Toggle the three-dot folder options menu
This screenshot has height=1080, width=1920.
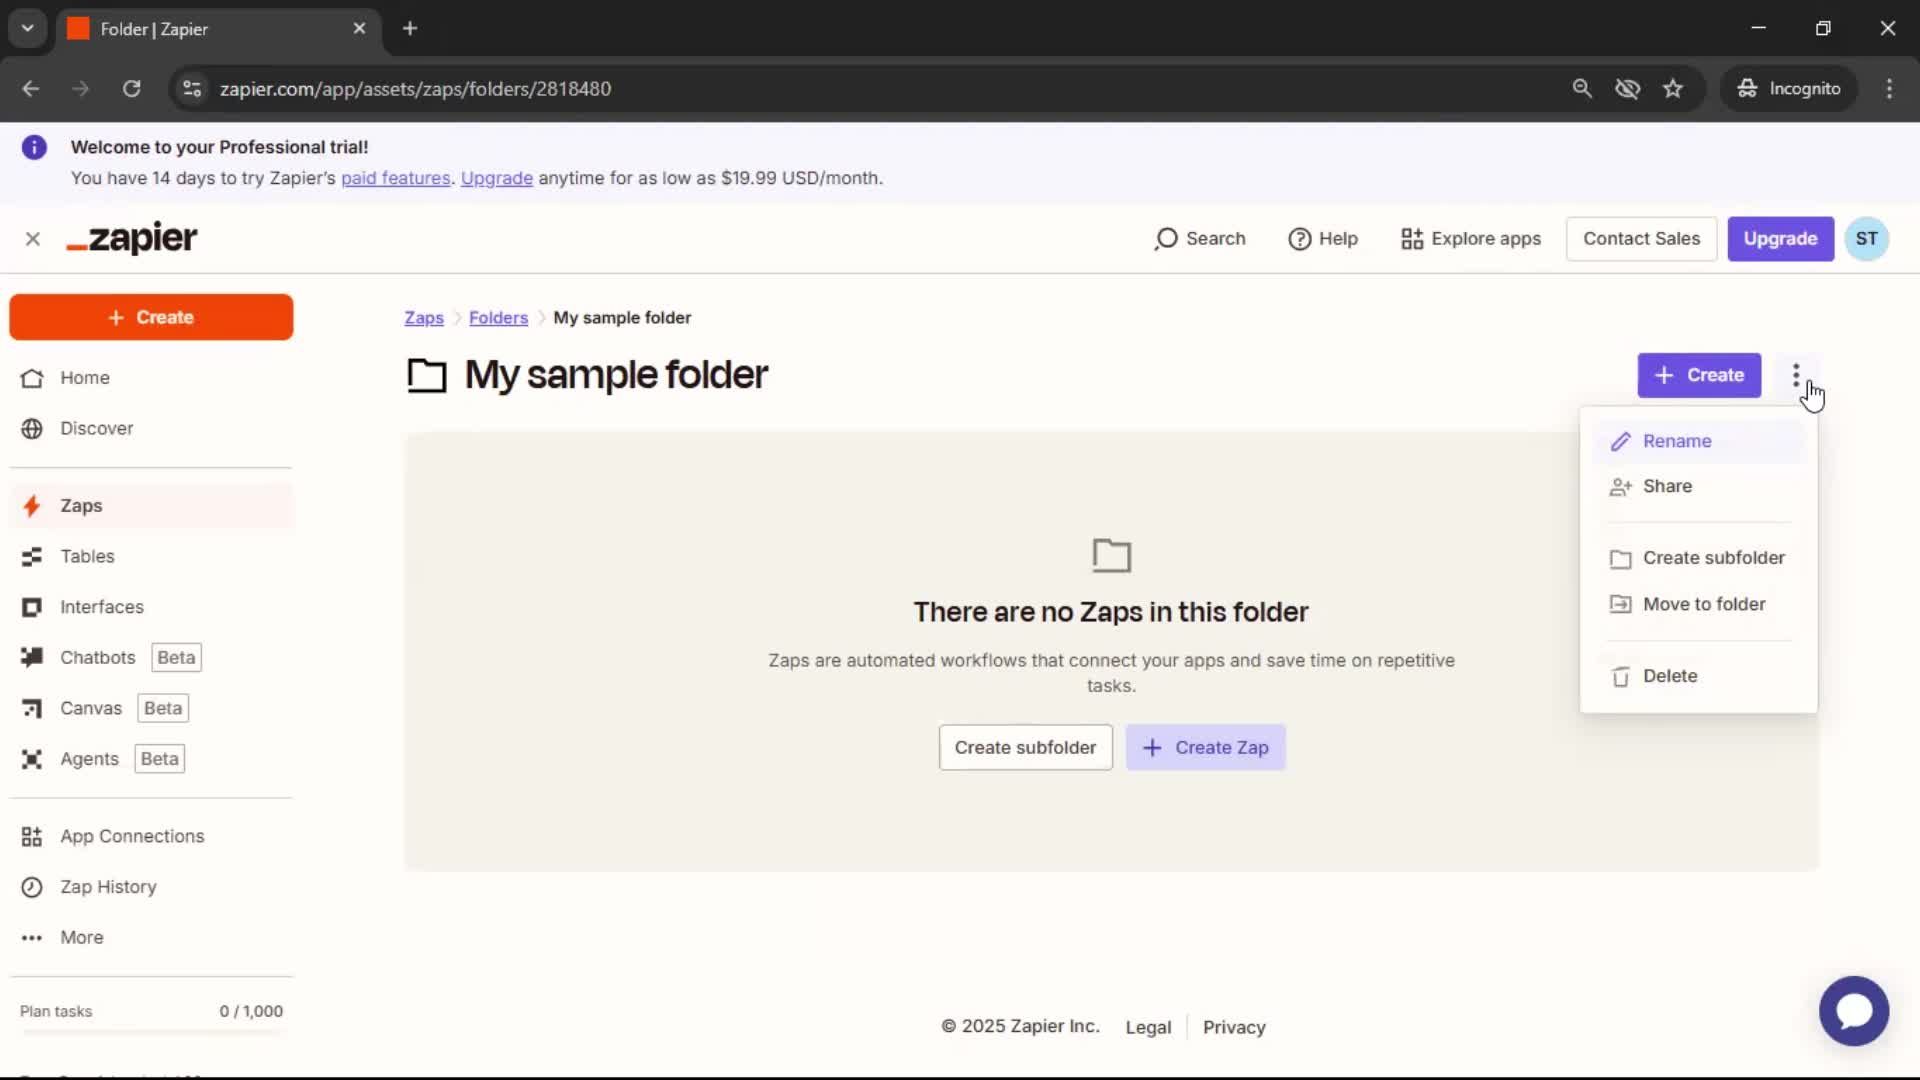tap(1796, 375)
